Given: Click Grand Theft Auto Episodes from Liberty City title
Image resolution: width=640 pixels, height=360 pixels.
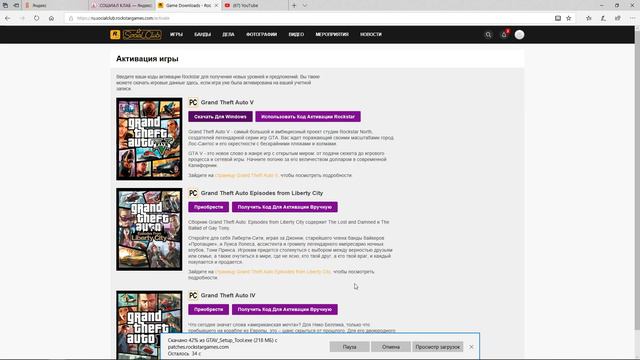Looking at the screenshot, I should tap(262, 193).
